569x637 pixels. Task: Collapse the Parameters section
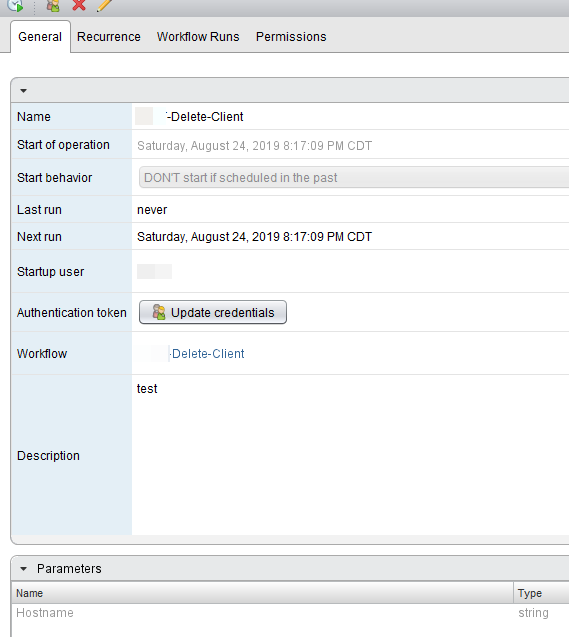(24, 569)
